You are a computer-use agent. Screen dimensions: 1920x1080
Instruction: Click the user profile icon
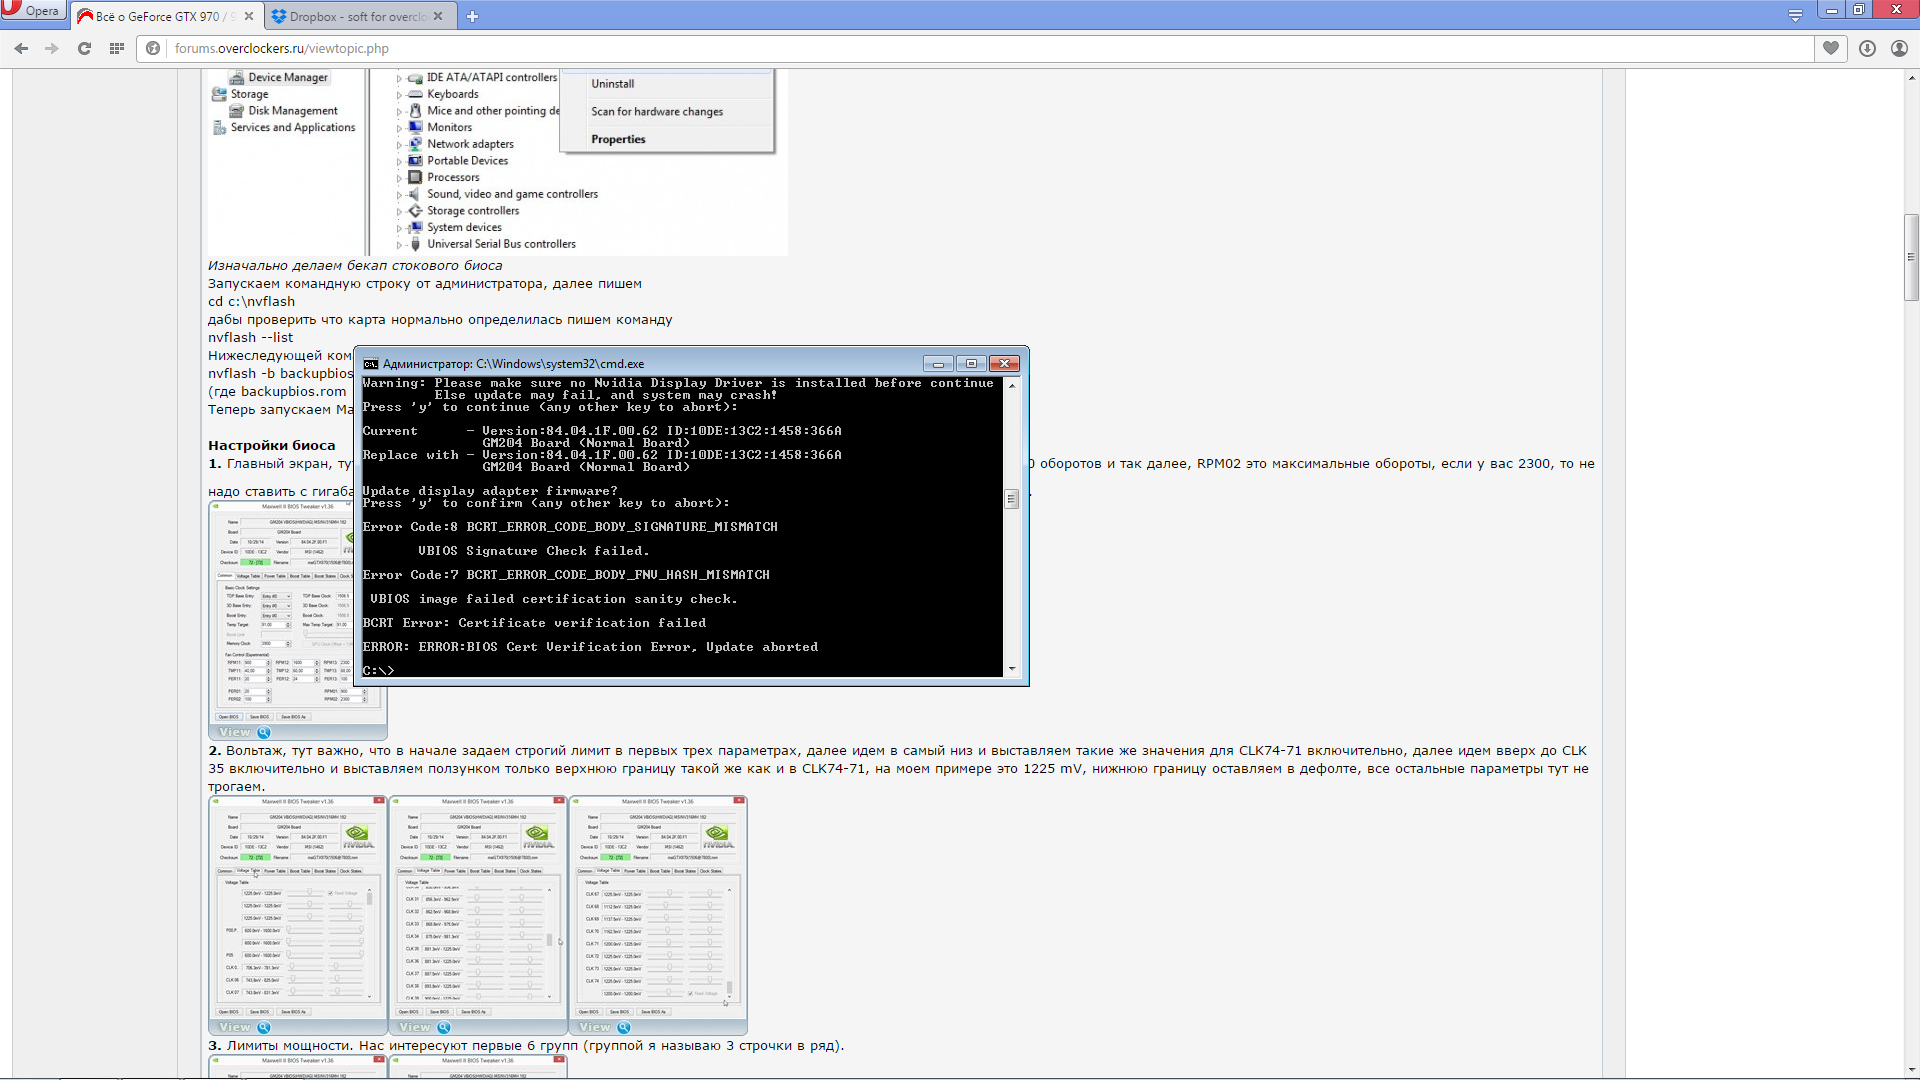(1899, 48)
